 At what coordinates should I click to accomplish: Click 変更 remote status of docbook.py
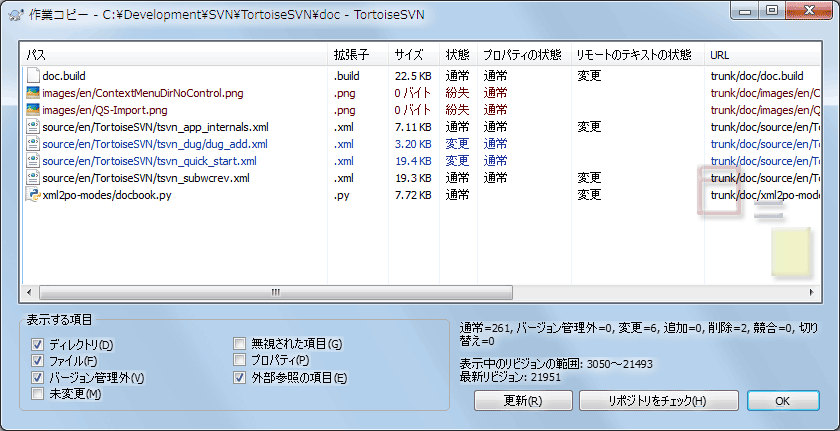click(589, 195)
